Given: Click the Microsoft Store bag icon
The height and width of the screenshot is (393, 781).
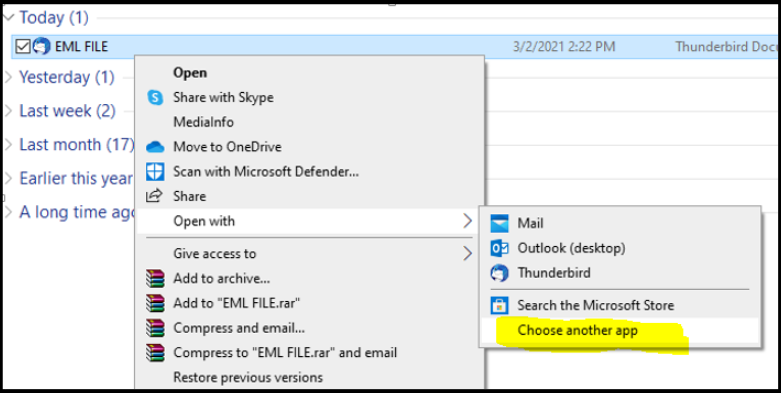Looking at the screenshot, I should [x=500, y=305].
